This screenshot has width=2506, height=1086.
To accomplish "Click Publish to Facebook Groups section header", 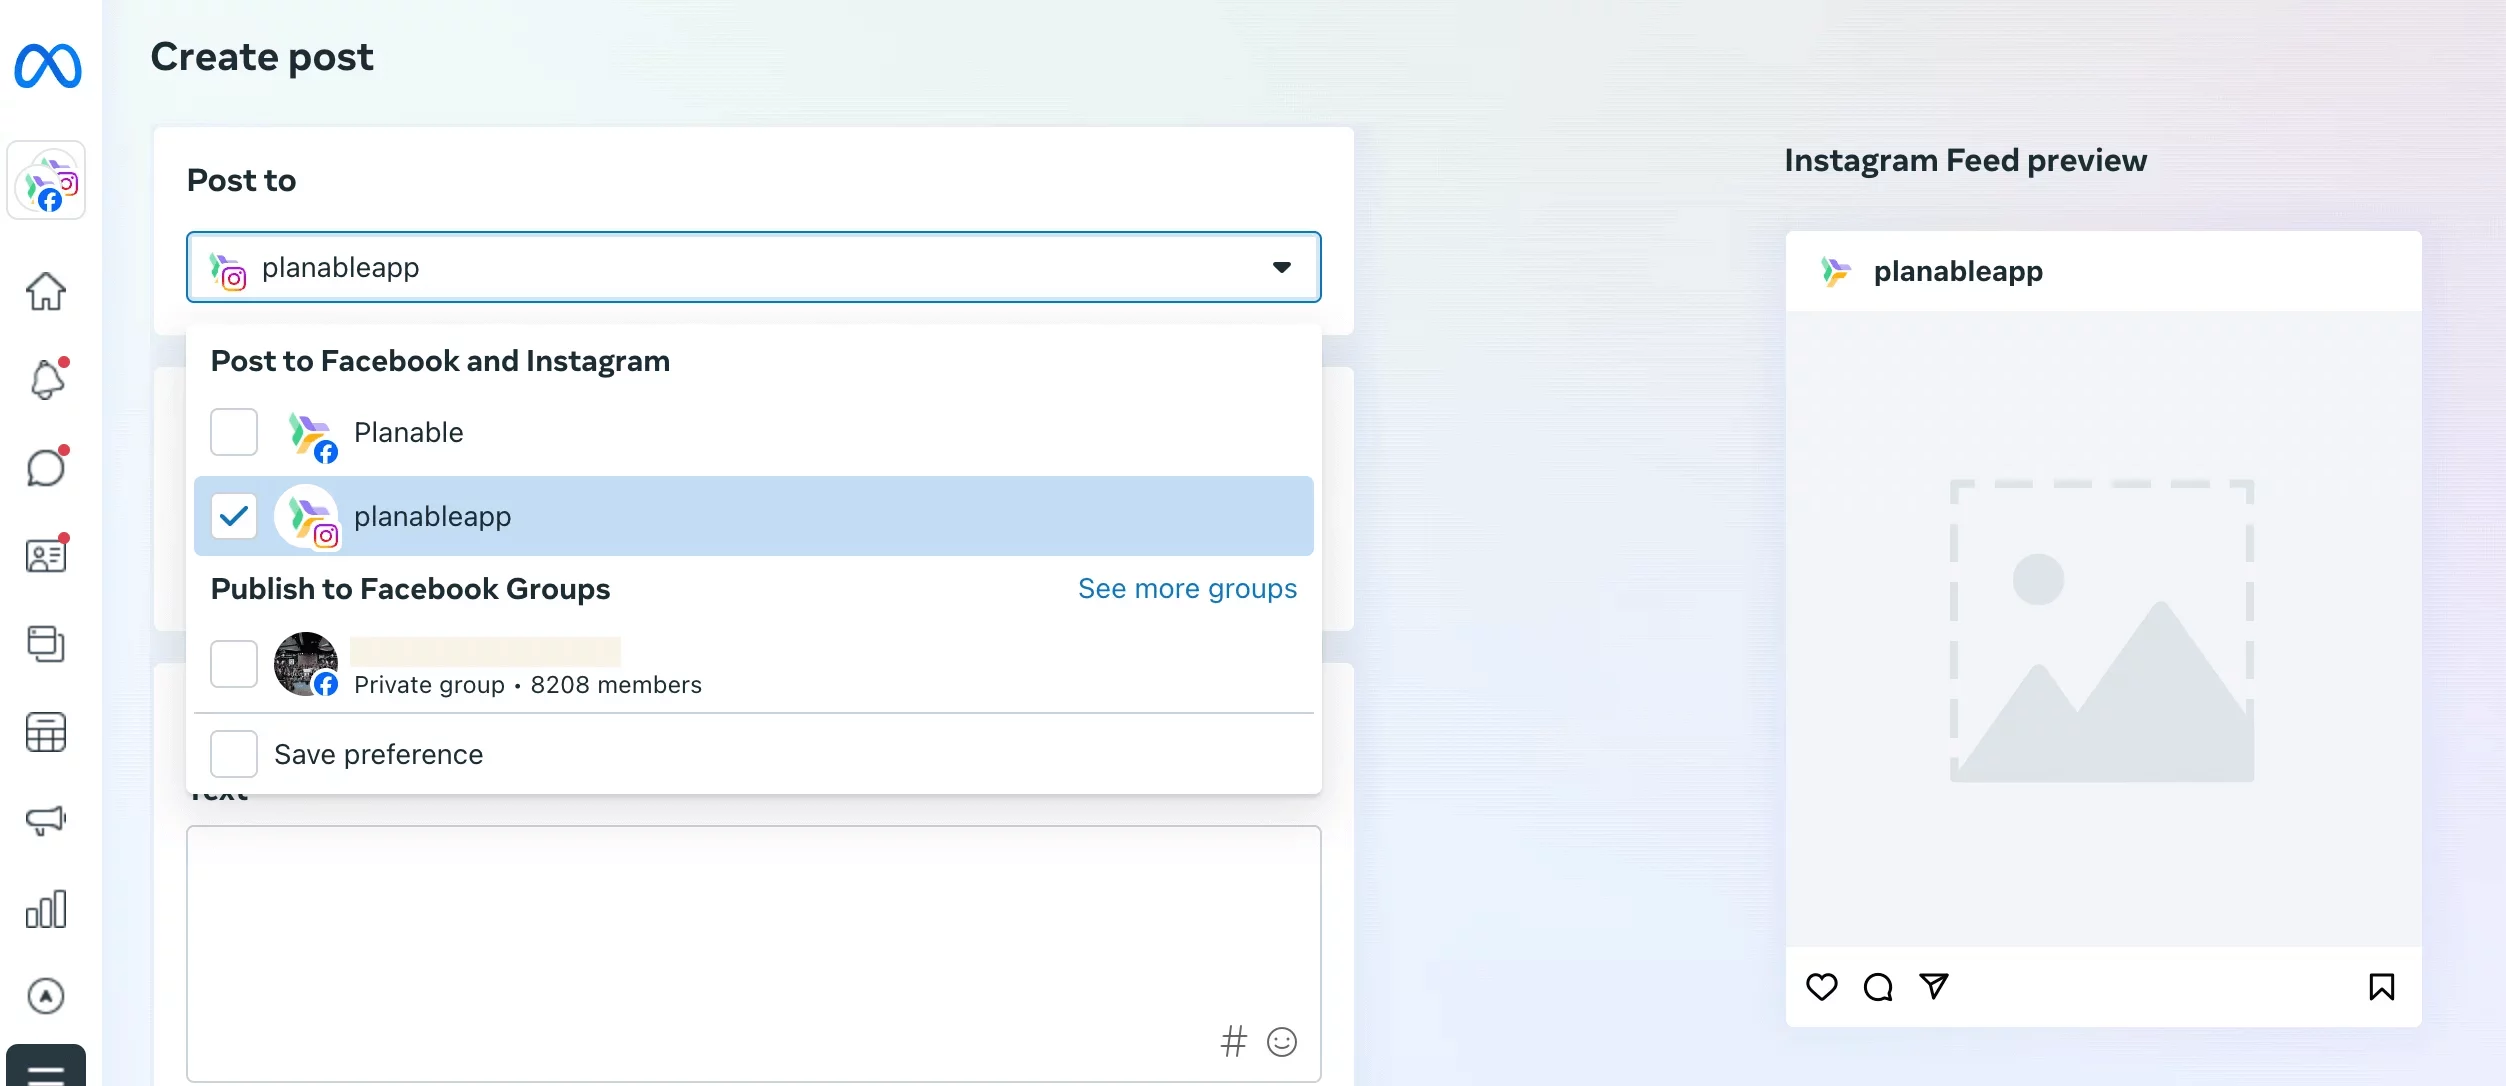I will (411, 589).
